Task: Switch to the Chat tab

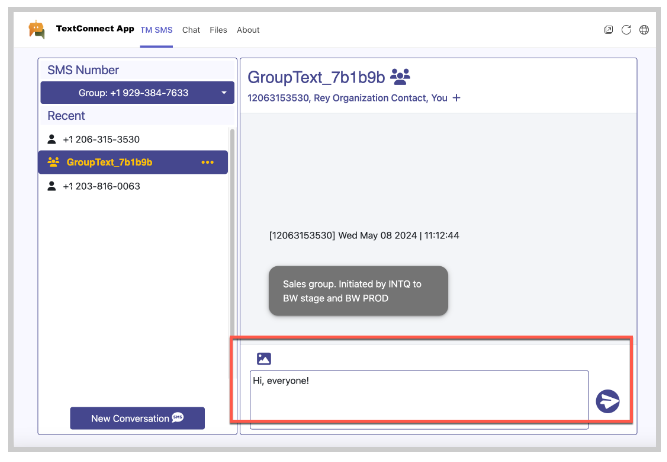Action: [x=191, y=30]
